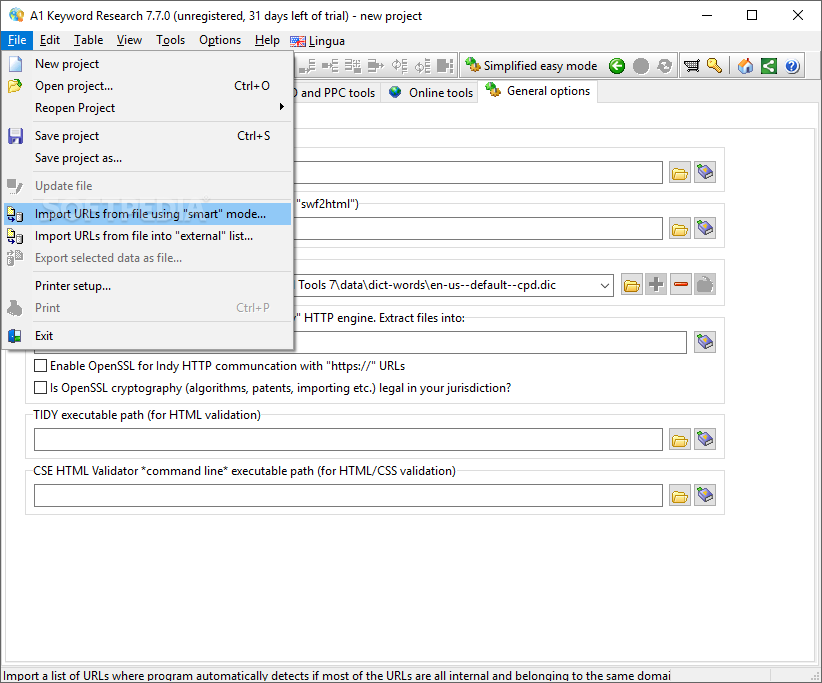Screen dimensions: 822x683
Task: Click first path input field at top
Action: pyautogui.click(x=478, y=172)
